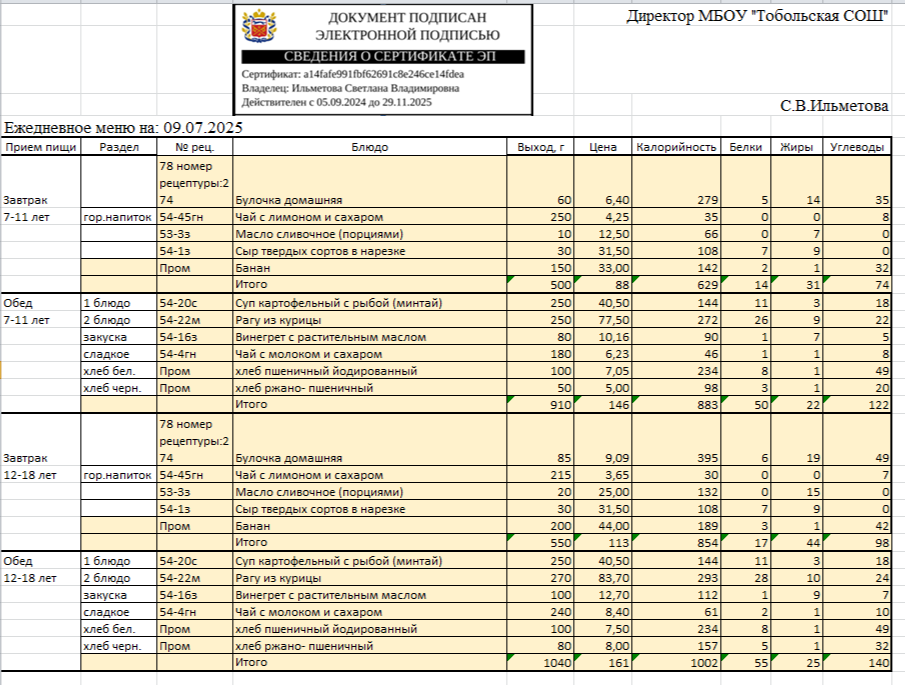905x685 pixels.
Task: Select output total '500' for breakfast 7-11
Action: coord(541,285)
